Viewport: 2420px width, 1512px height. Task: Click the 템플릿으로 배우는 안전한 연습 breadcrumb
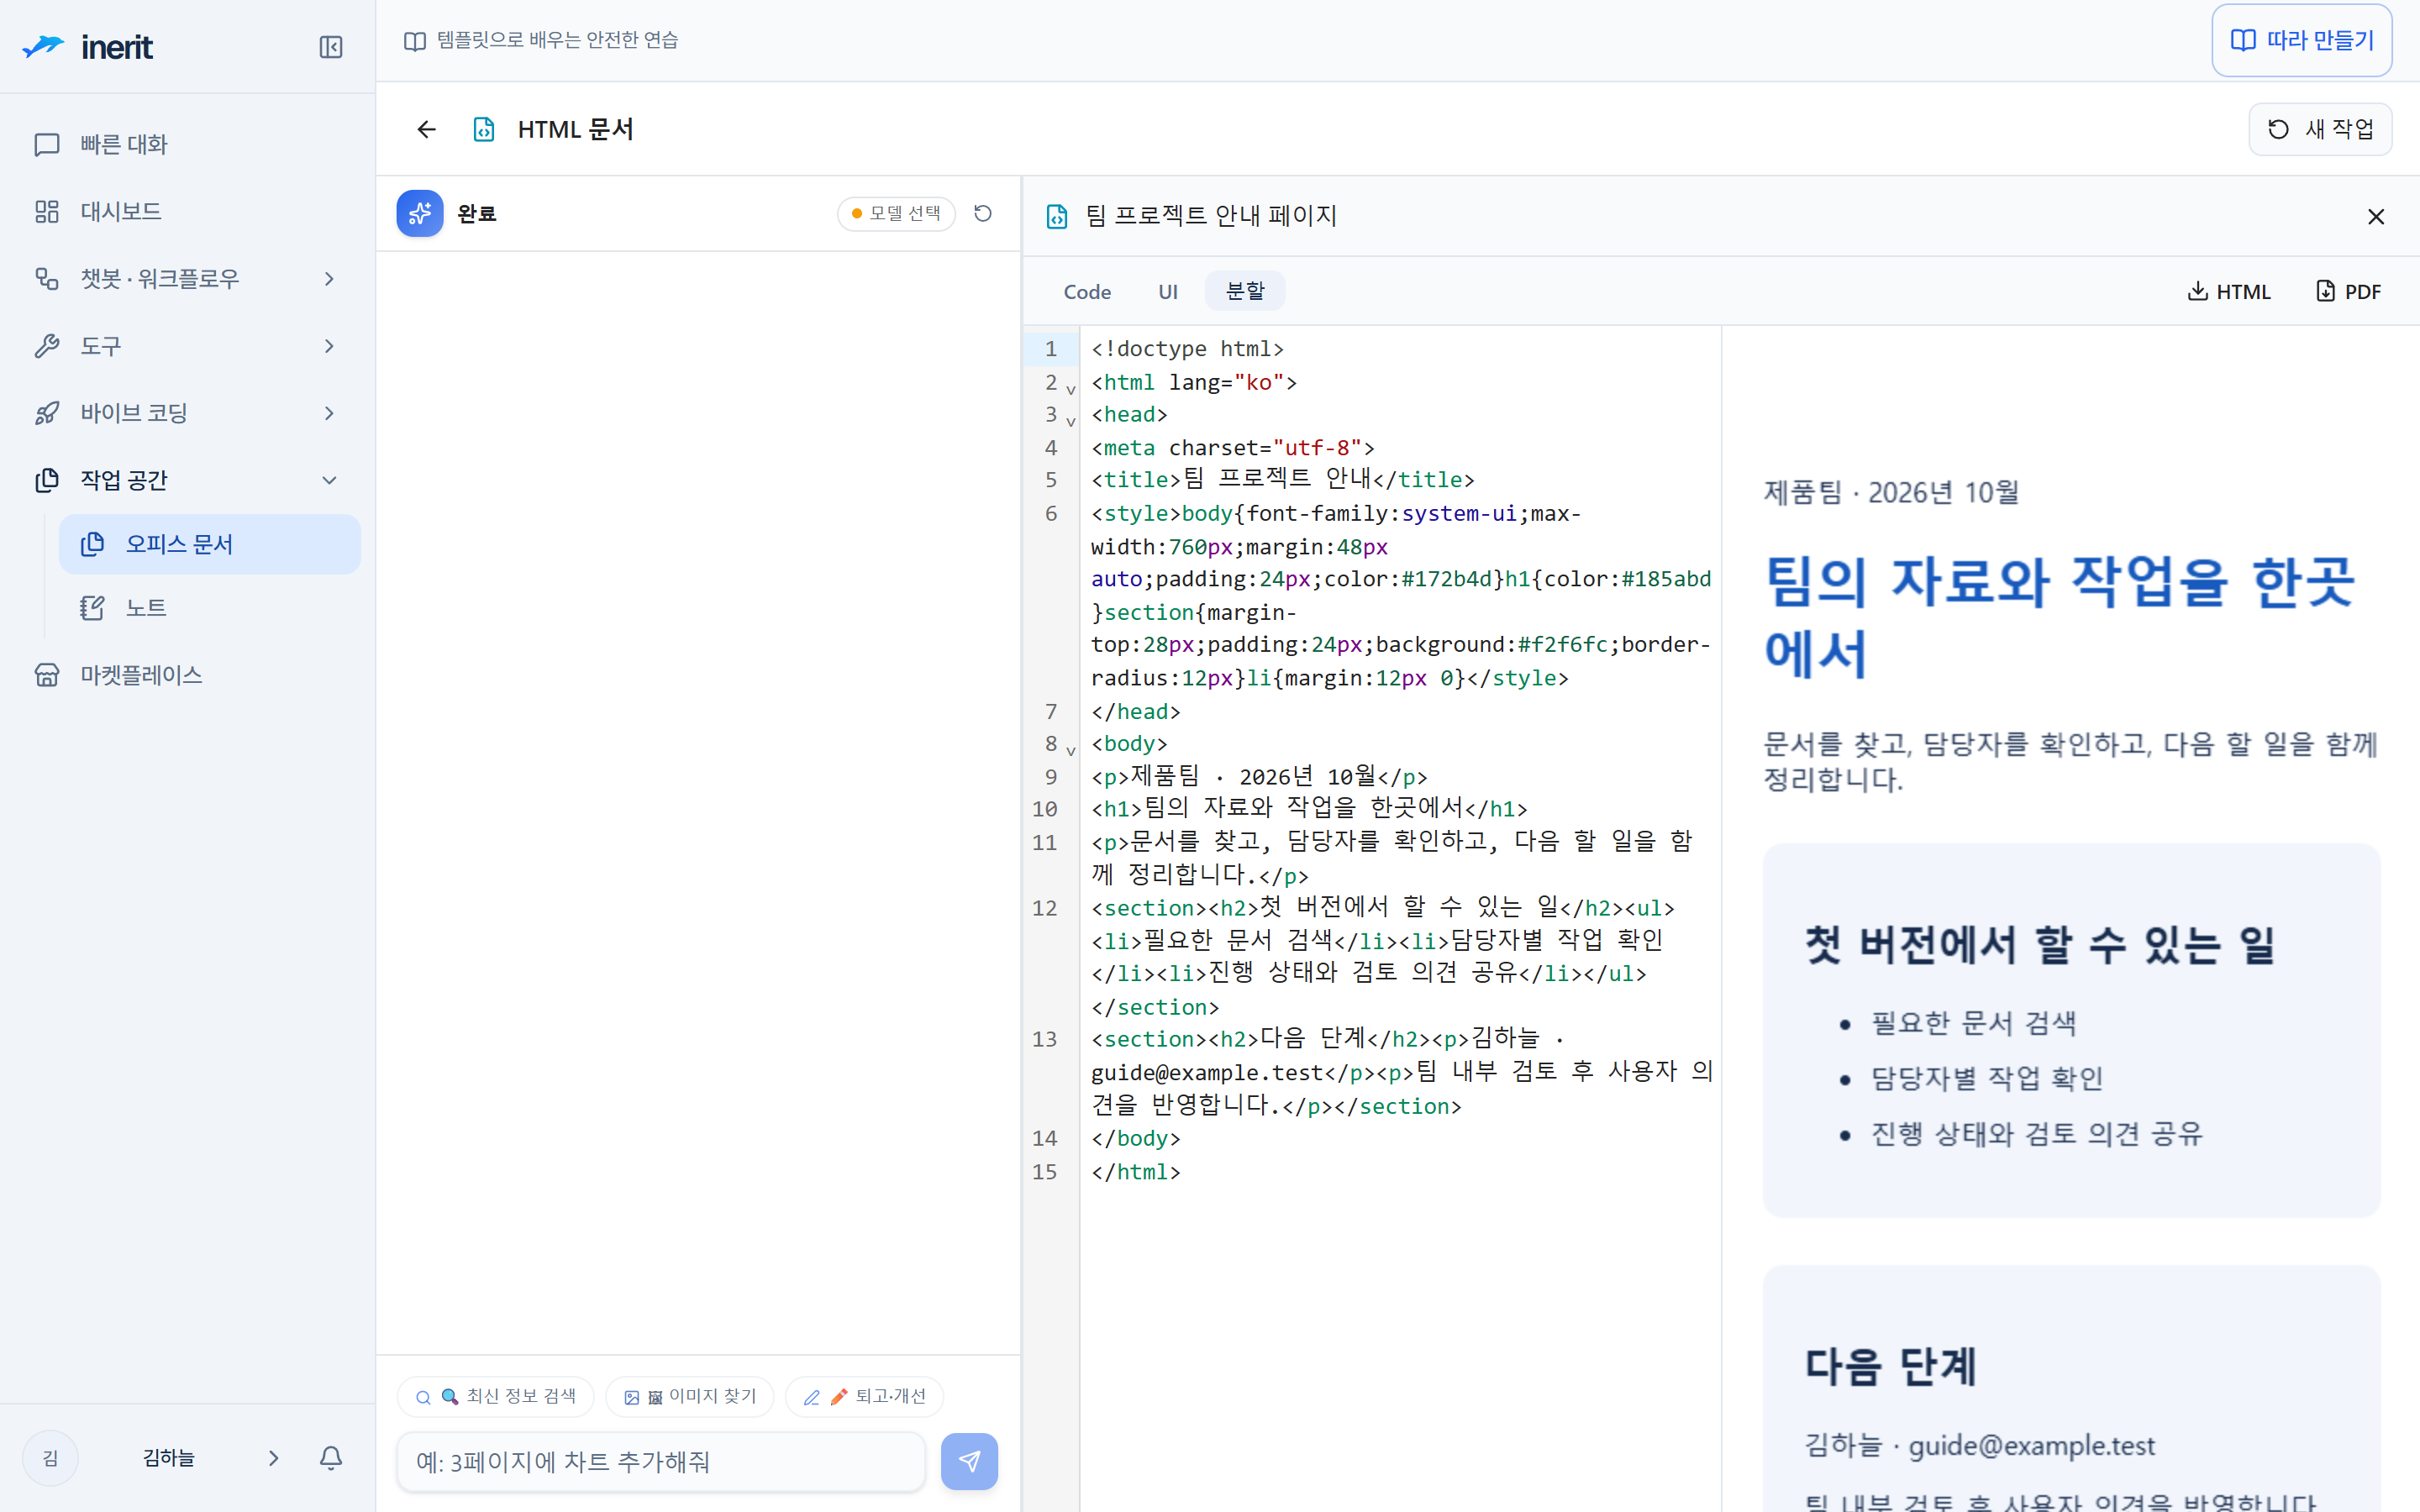[x=541, y=40]
